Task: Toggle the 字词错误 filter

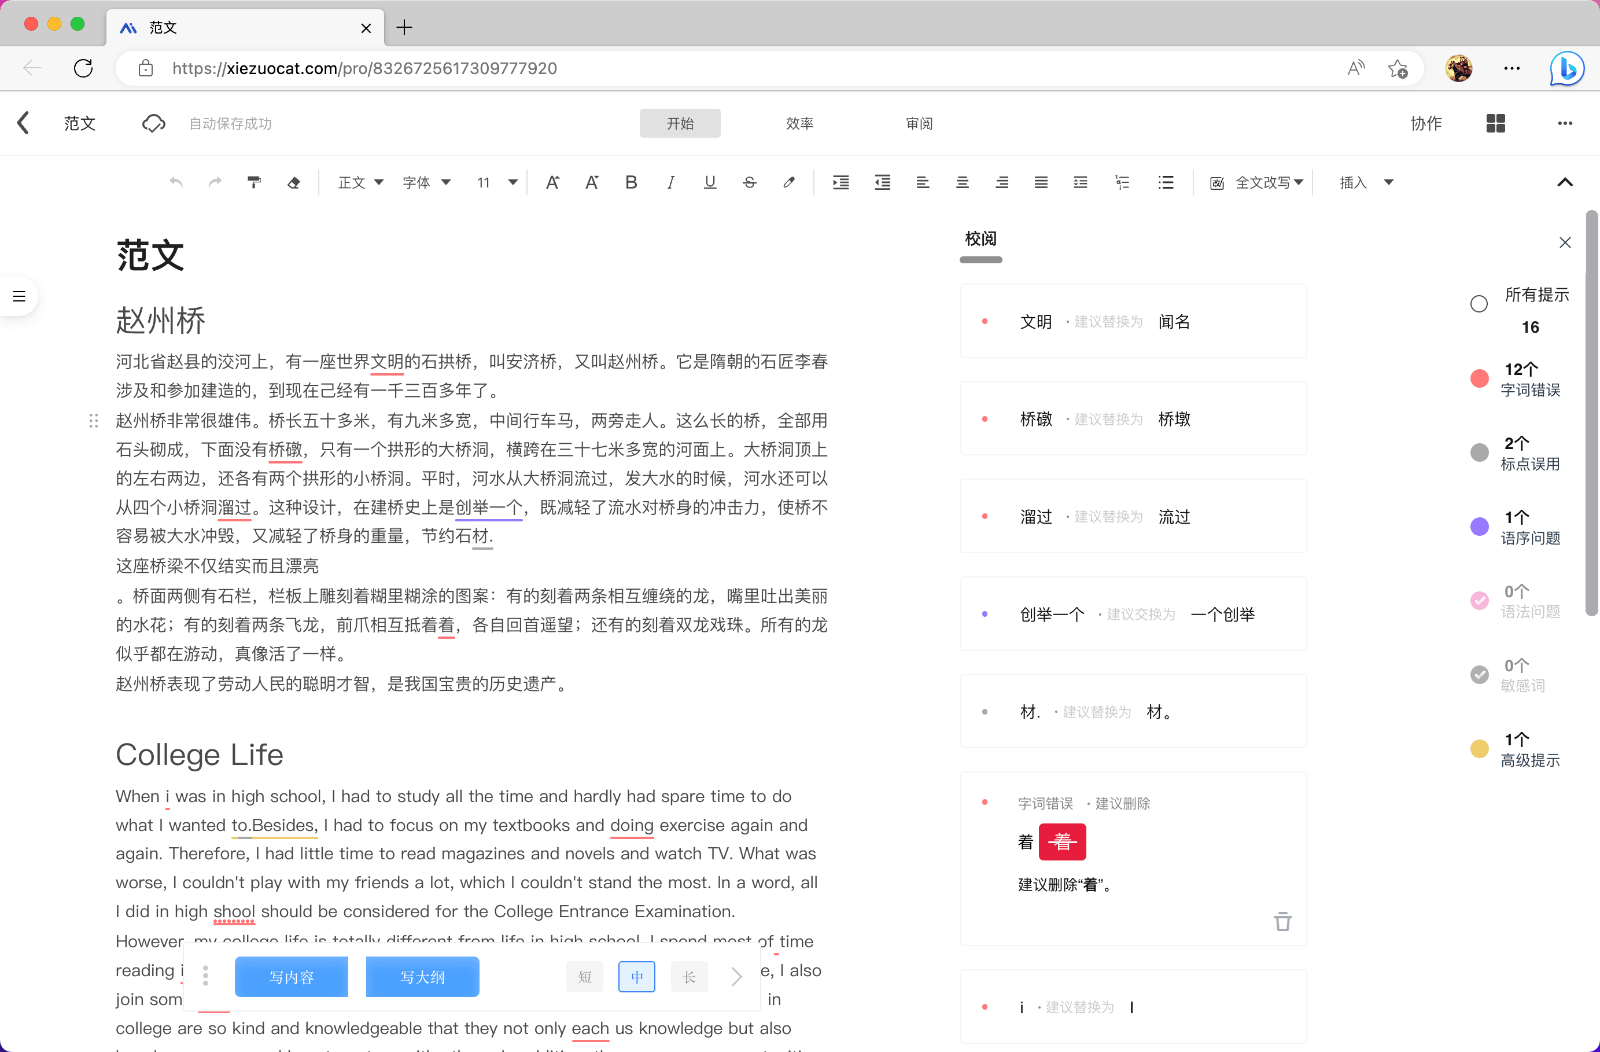Action: click(x=1480, y=378)
